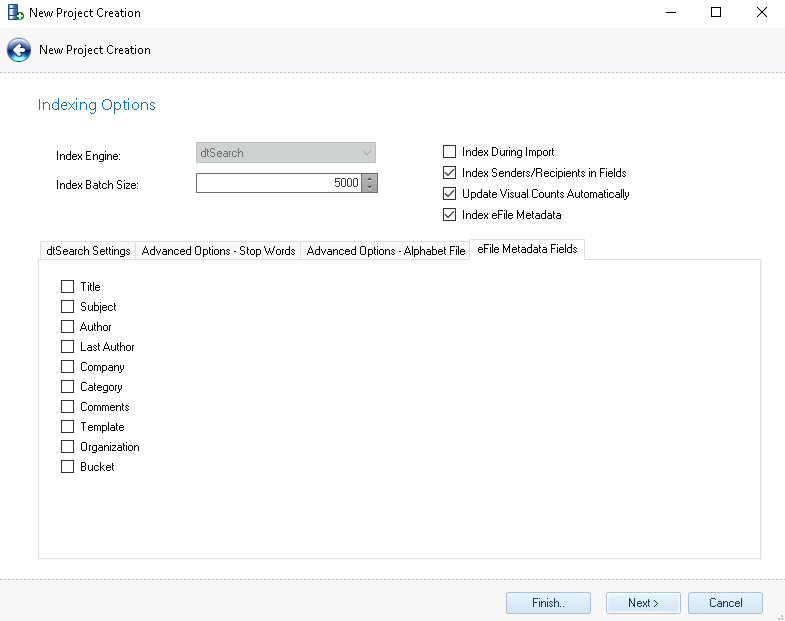785x621 pixels.
Task: Increase Index Batch Size with up arrow
Action: (x=370, y=179)
